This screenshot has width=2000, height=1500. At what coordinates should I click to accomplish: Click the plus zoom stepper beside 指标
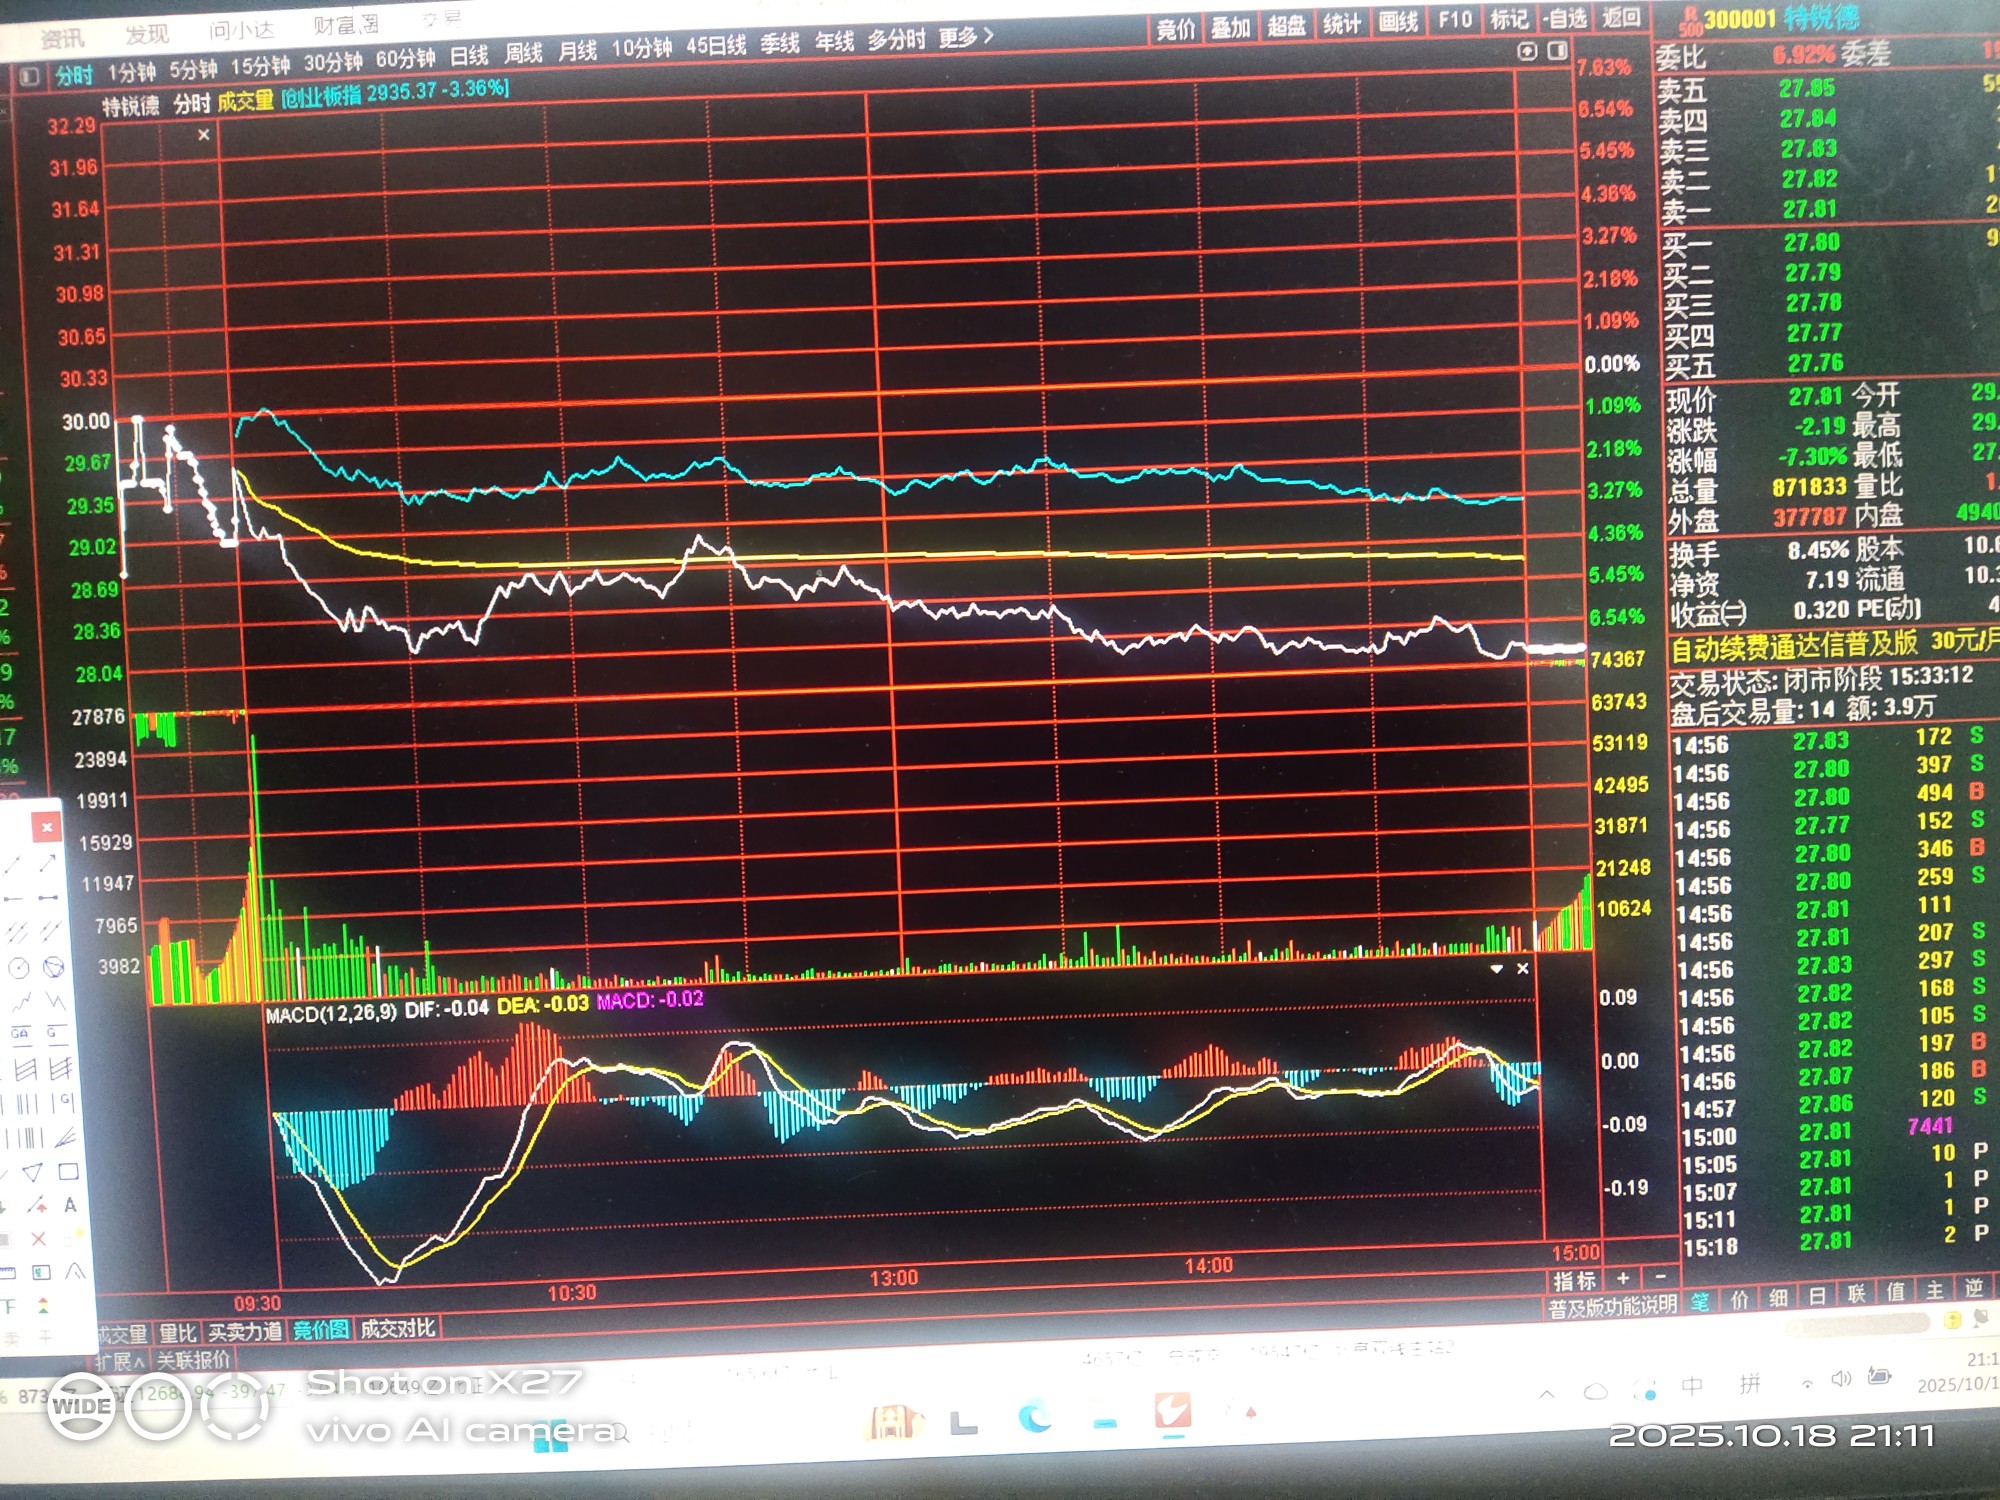coord(1622,1279)
